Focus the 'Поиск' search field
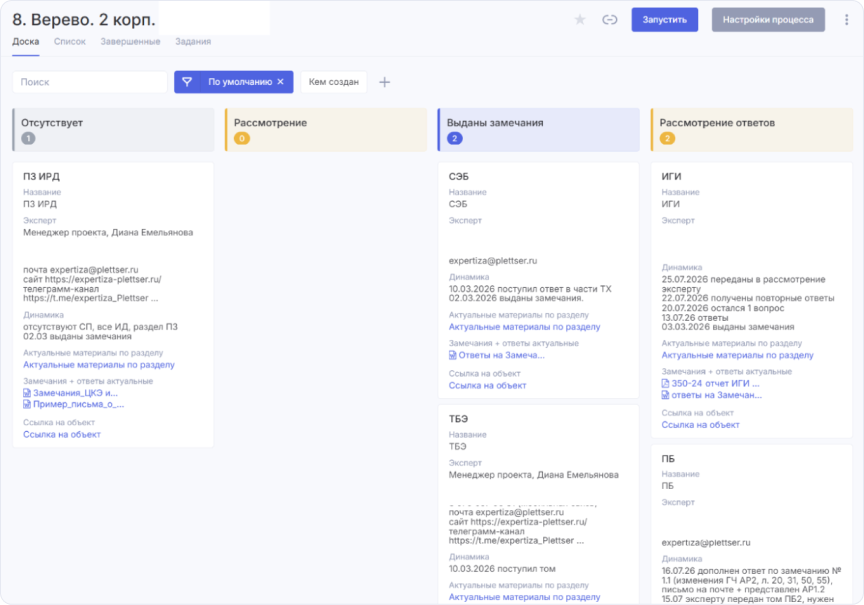 (90, 82)
